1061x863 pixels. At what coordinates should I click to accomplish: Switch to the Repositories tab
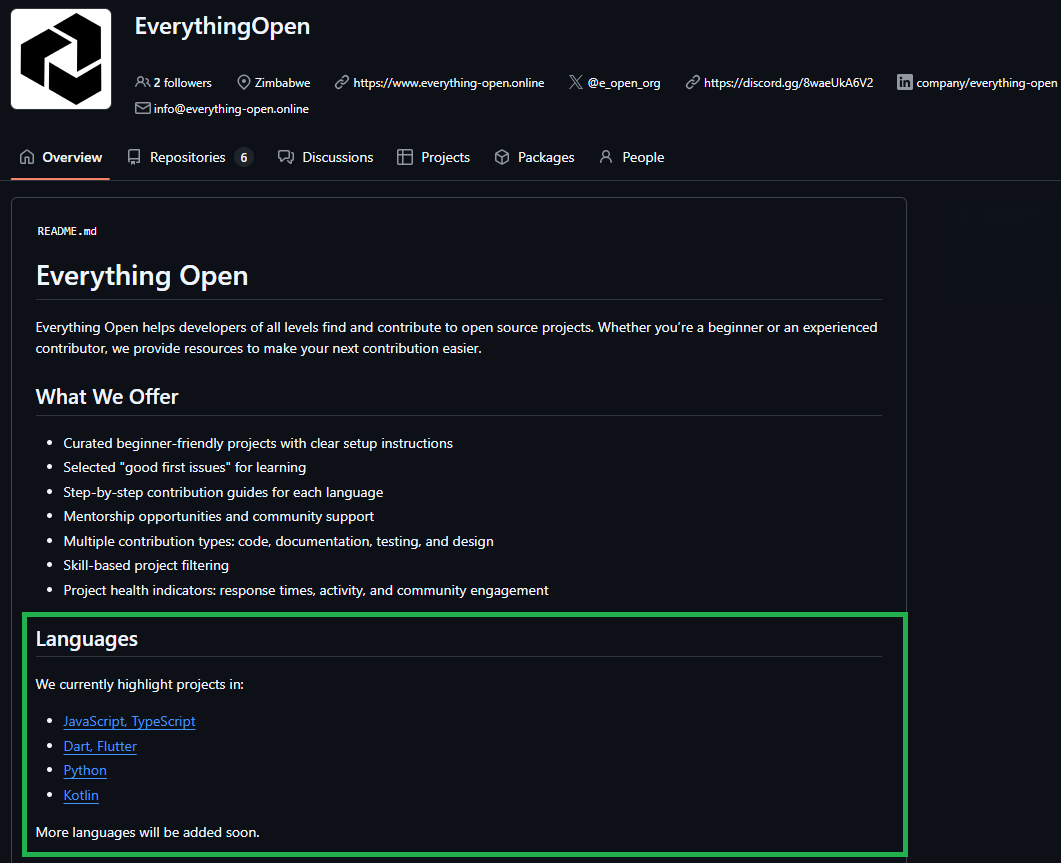click(x=189, y=157)
